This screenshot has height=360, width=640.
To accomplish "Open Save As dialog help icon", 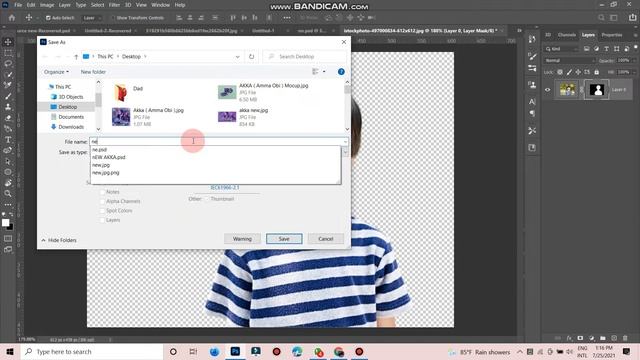I will pyautogui.click(x=341, y=72).
